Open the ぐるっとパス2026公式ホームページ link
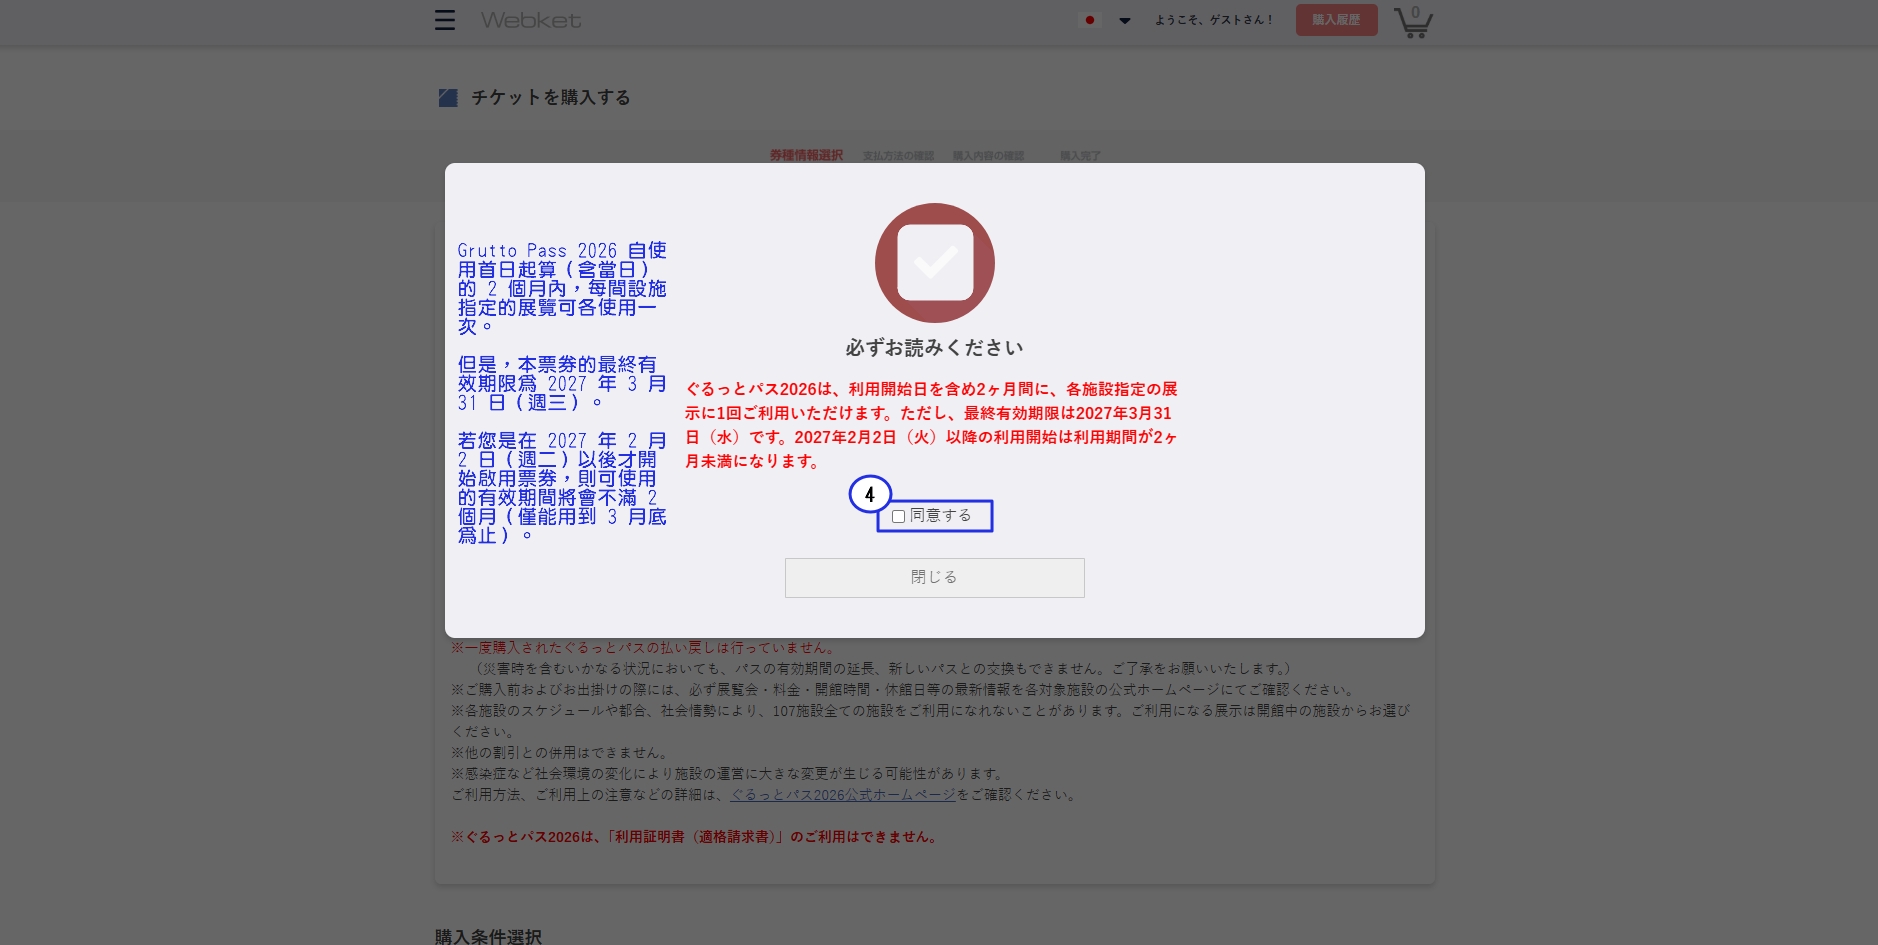 click(x=843, y=795)
